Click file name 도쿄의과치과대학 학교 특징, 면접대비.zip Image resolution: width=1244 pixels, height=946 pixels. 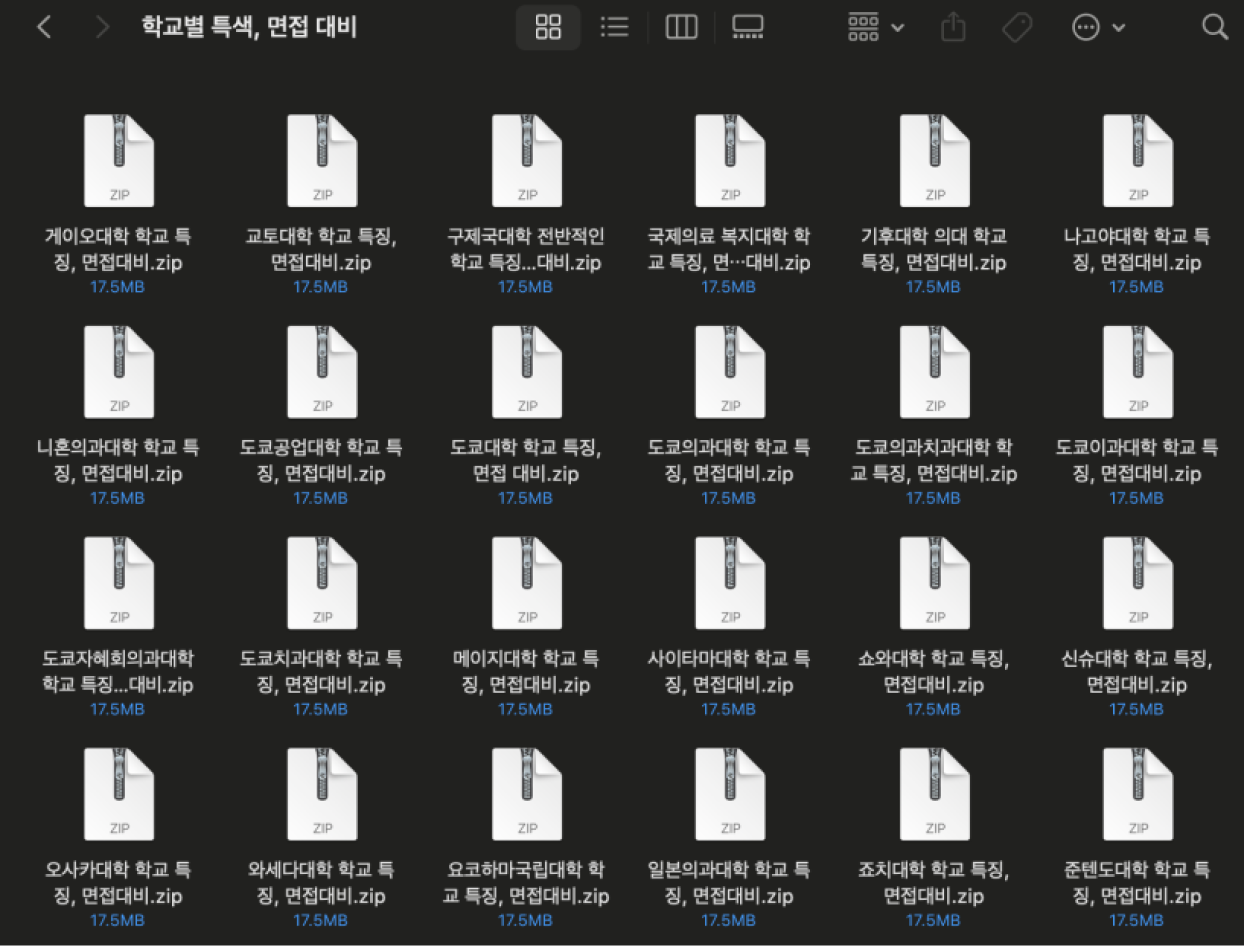(934, 460)
